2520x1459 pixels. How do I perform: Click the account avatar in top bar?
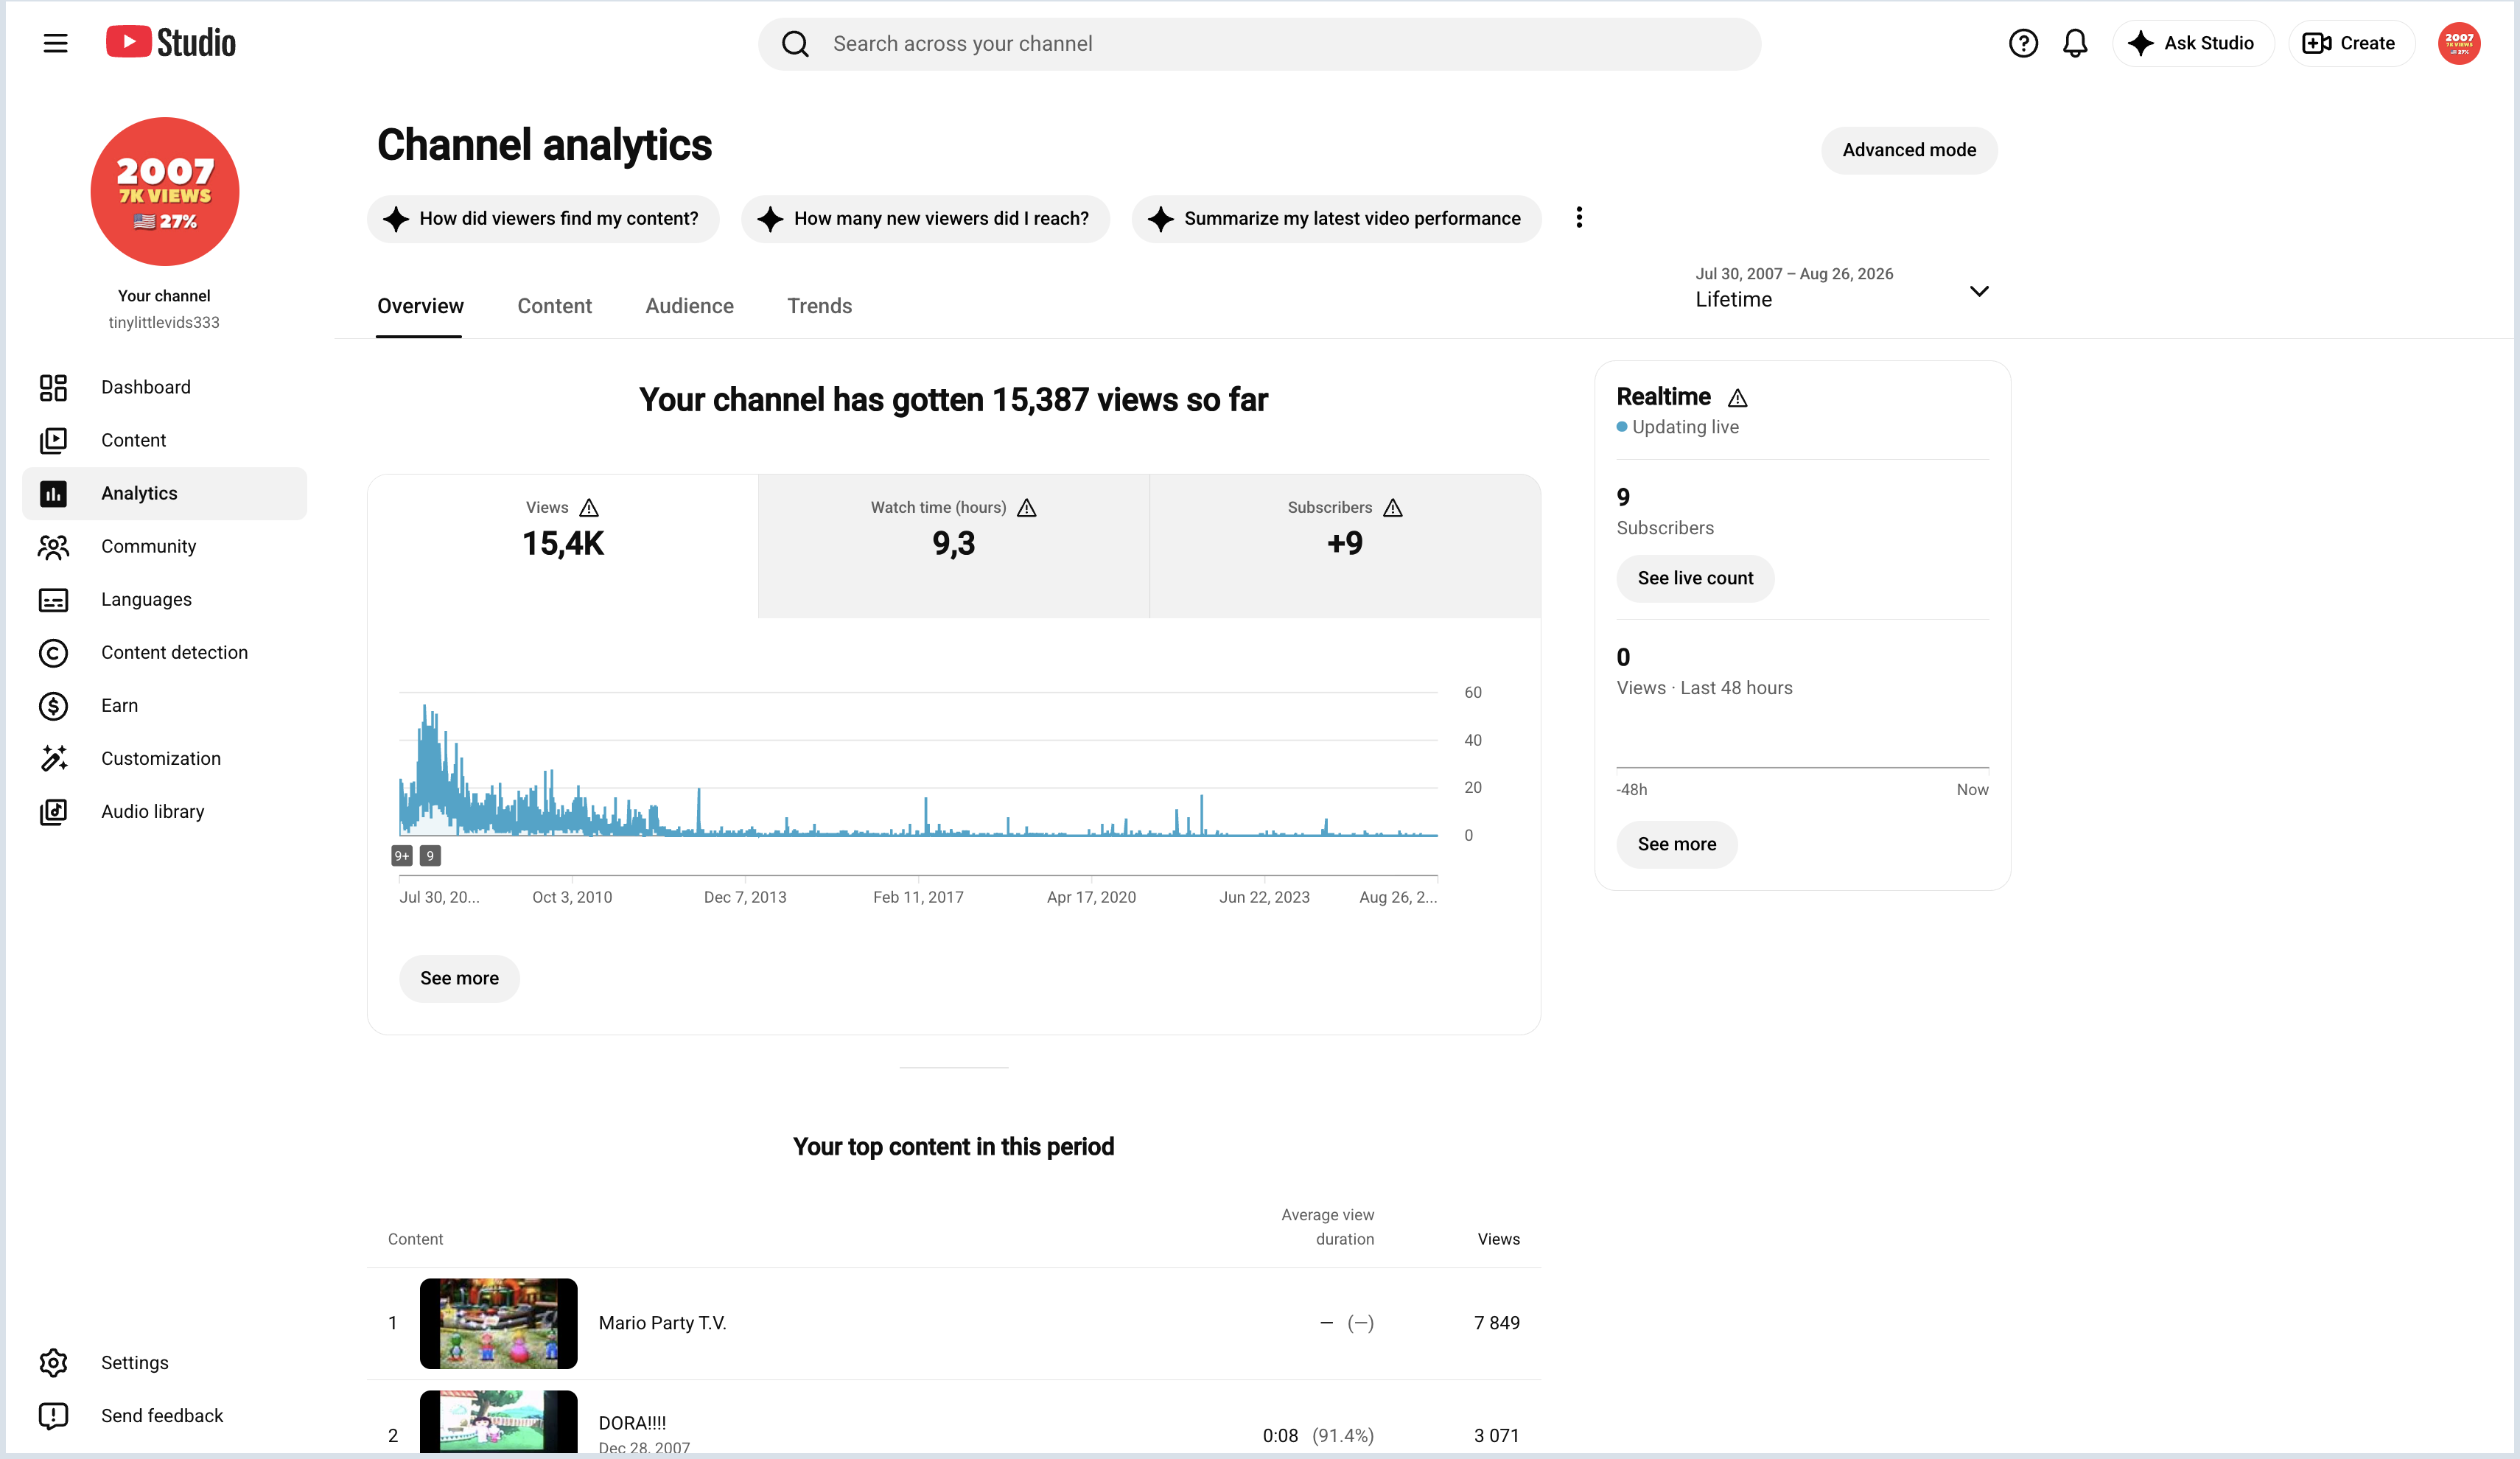(x=2459, y=43)
